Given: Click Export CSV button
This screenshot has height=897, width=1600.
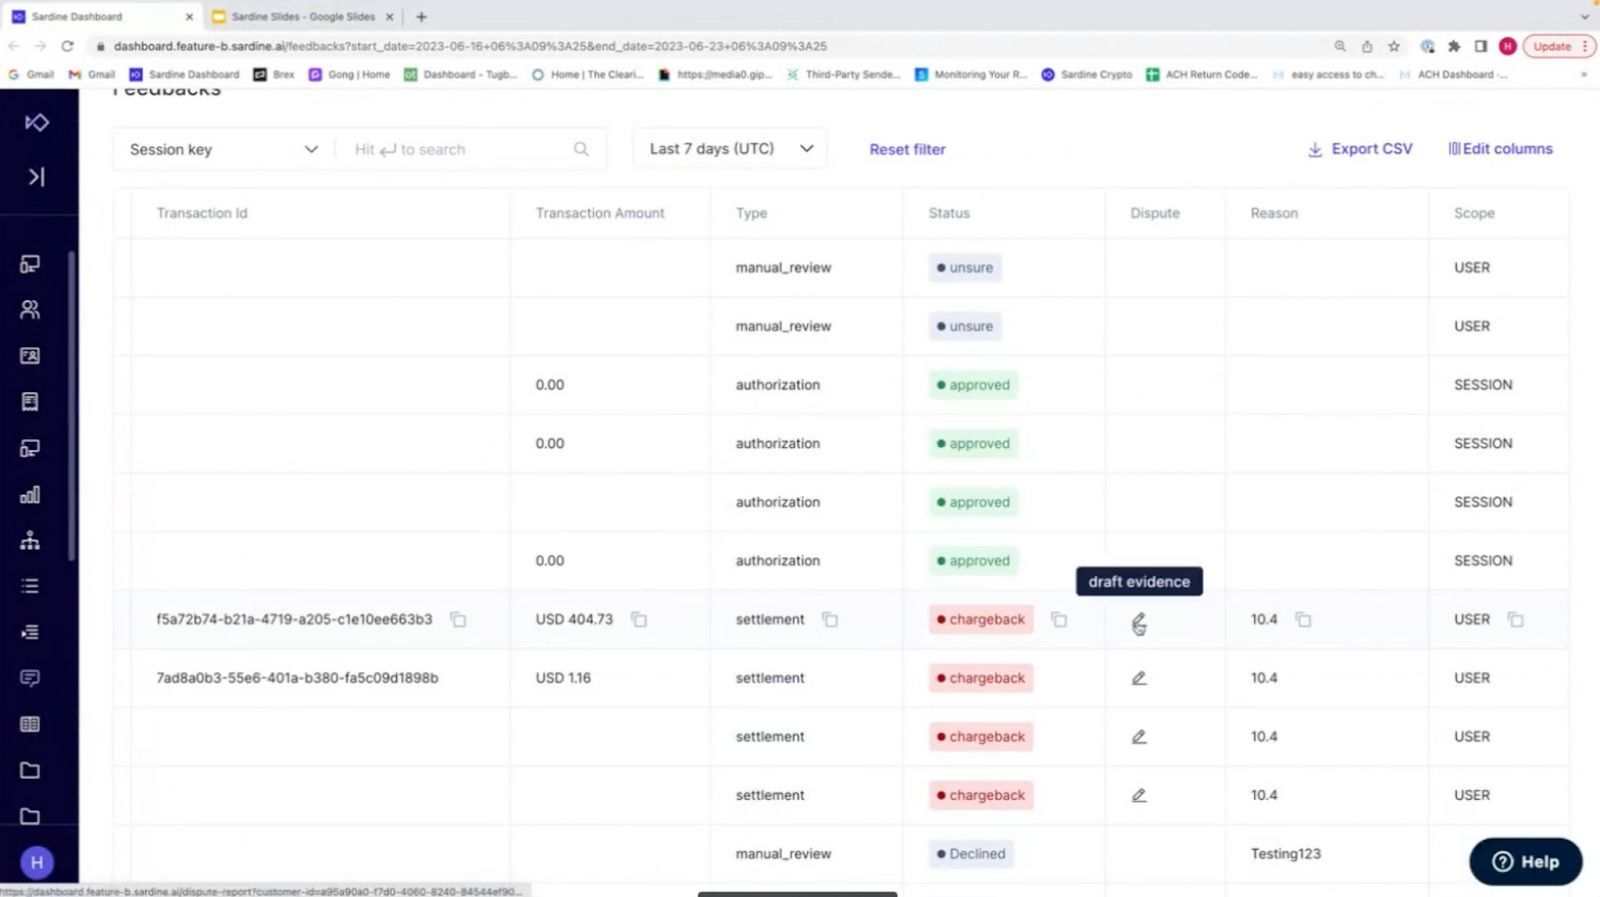Looking at the screenshot, I should point(1360,149).
